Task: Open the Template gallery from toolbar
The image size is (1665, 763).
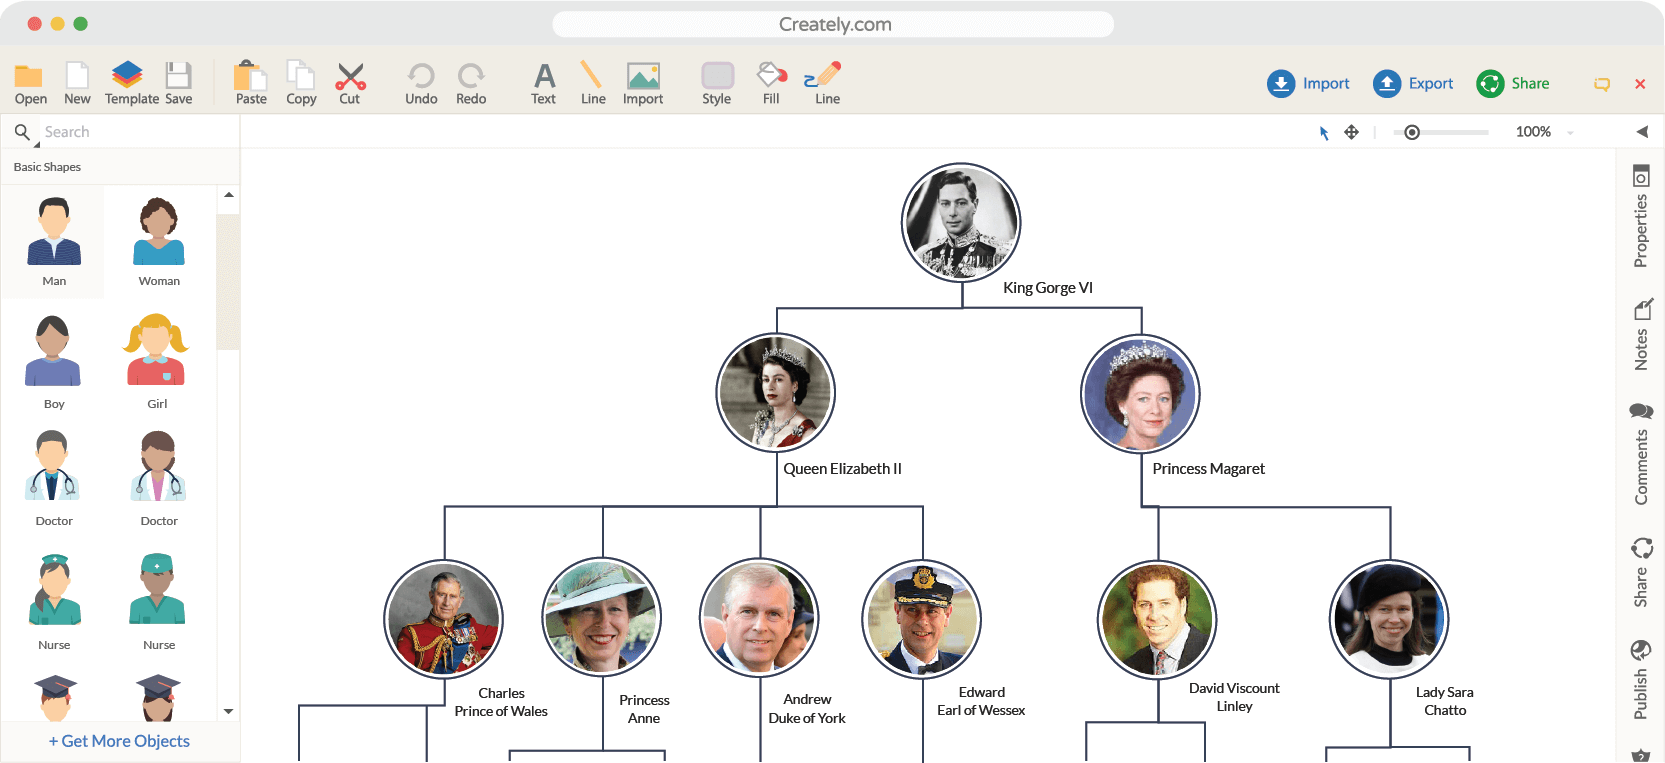Action: click(x=131, y=82)
